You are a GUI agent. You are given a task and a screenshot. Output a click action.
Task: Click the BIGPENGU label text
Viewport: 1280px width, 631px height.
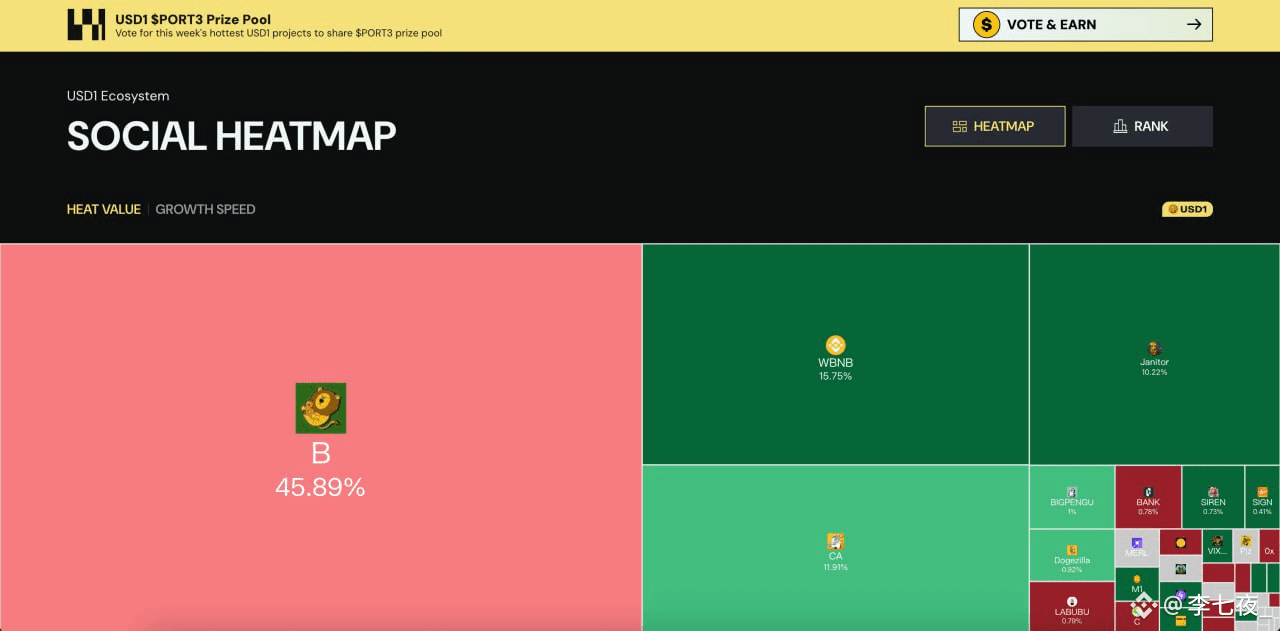[1072, 502]
